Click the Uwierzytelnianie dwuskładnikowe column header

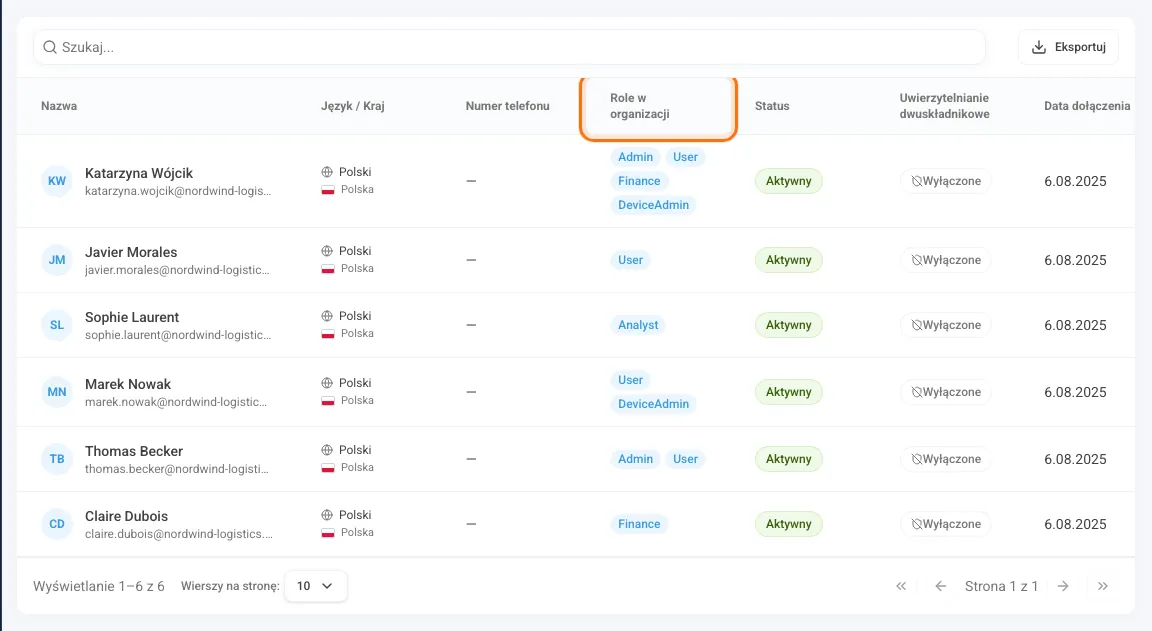945,106
